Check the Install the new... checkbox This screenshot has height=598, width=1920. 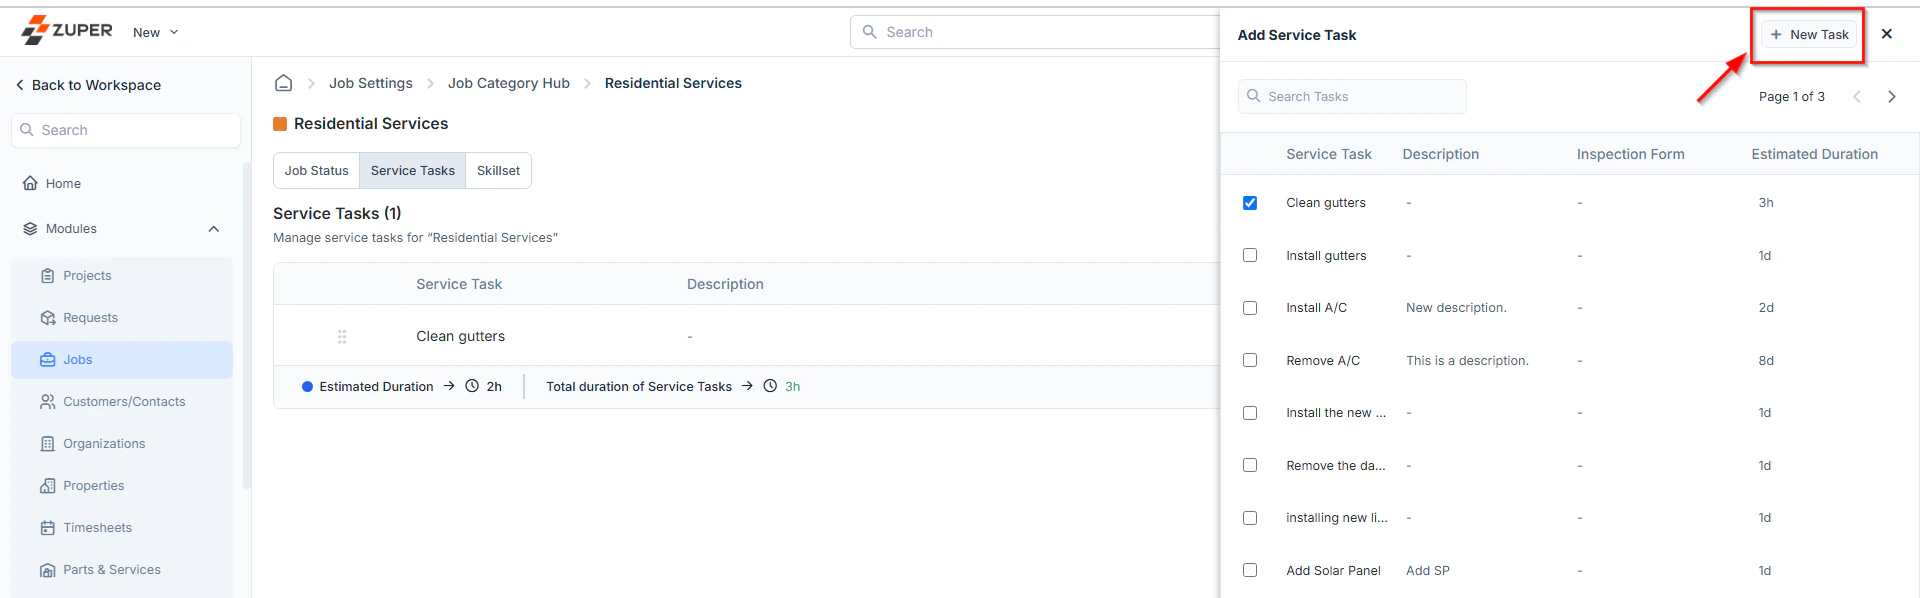pyautogui.click(x=1250, y=413)
